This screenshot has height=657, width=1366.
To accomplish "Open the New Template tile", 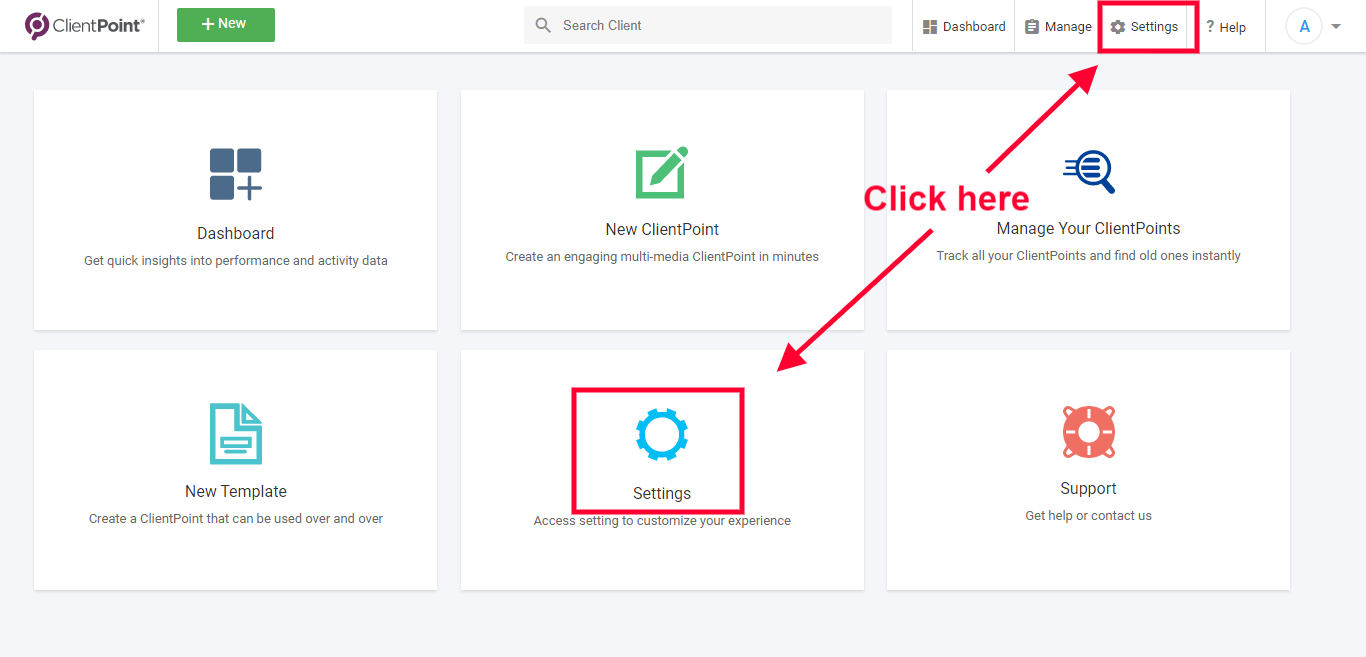I will click(235, 470).
